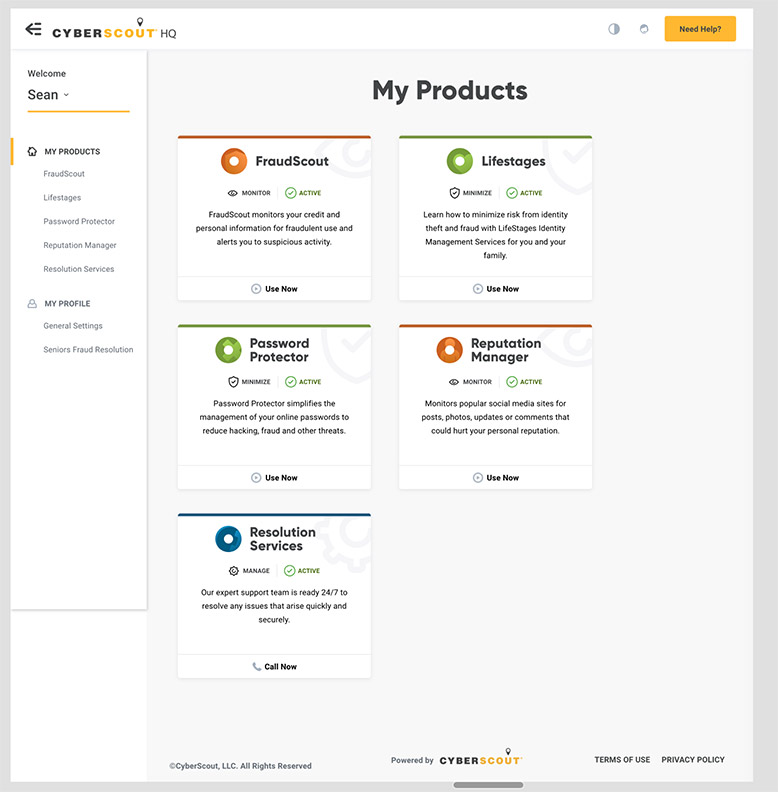Click the FraudScout orange product icon

click(234, 161)
